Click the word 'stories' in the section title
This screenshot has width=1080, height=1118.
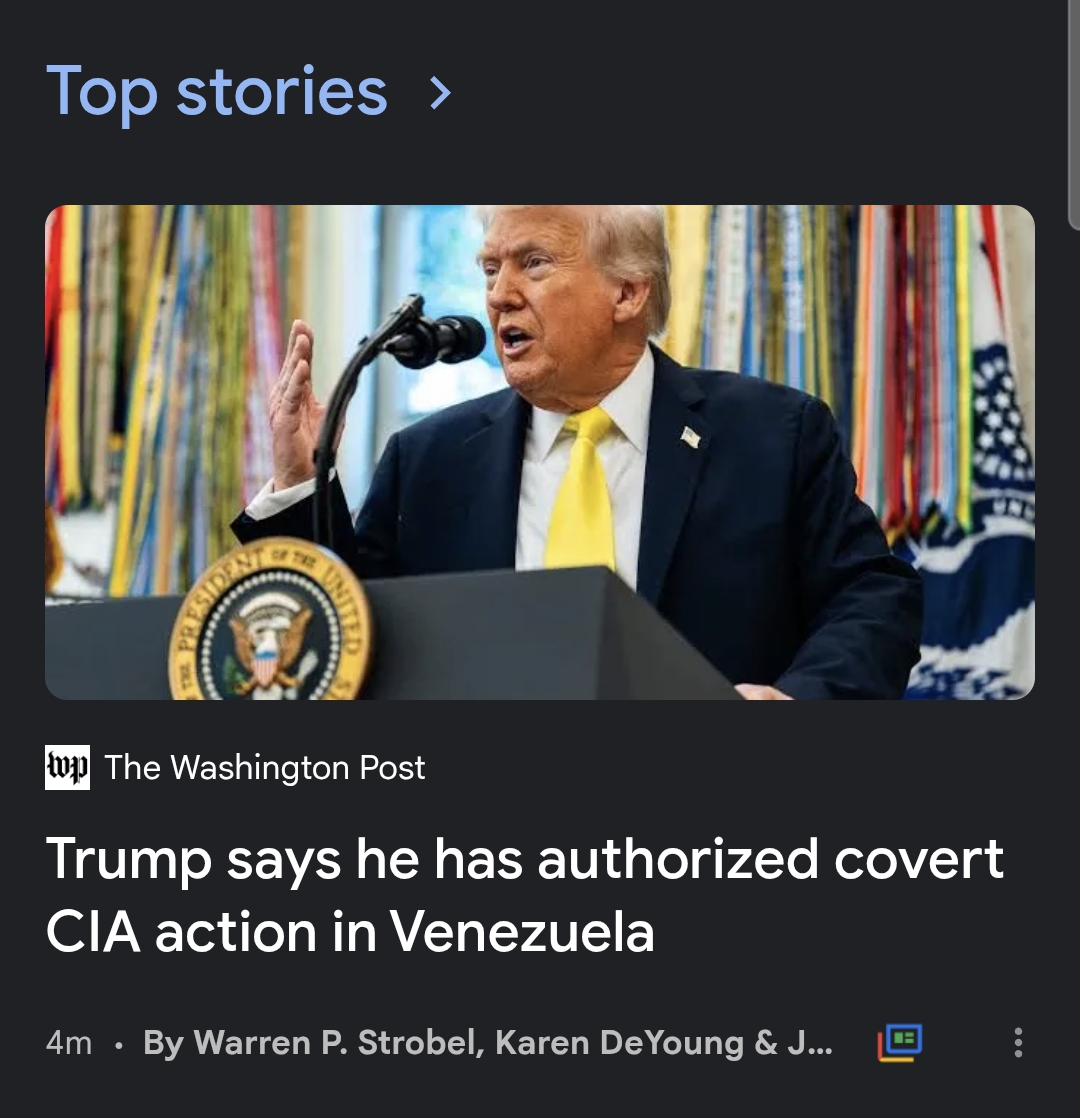point(282,91)
